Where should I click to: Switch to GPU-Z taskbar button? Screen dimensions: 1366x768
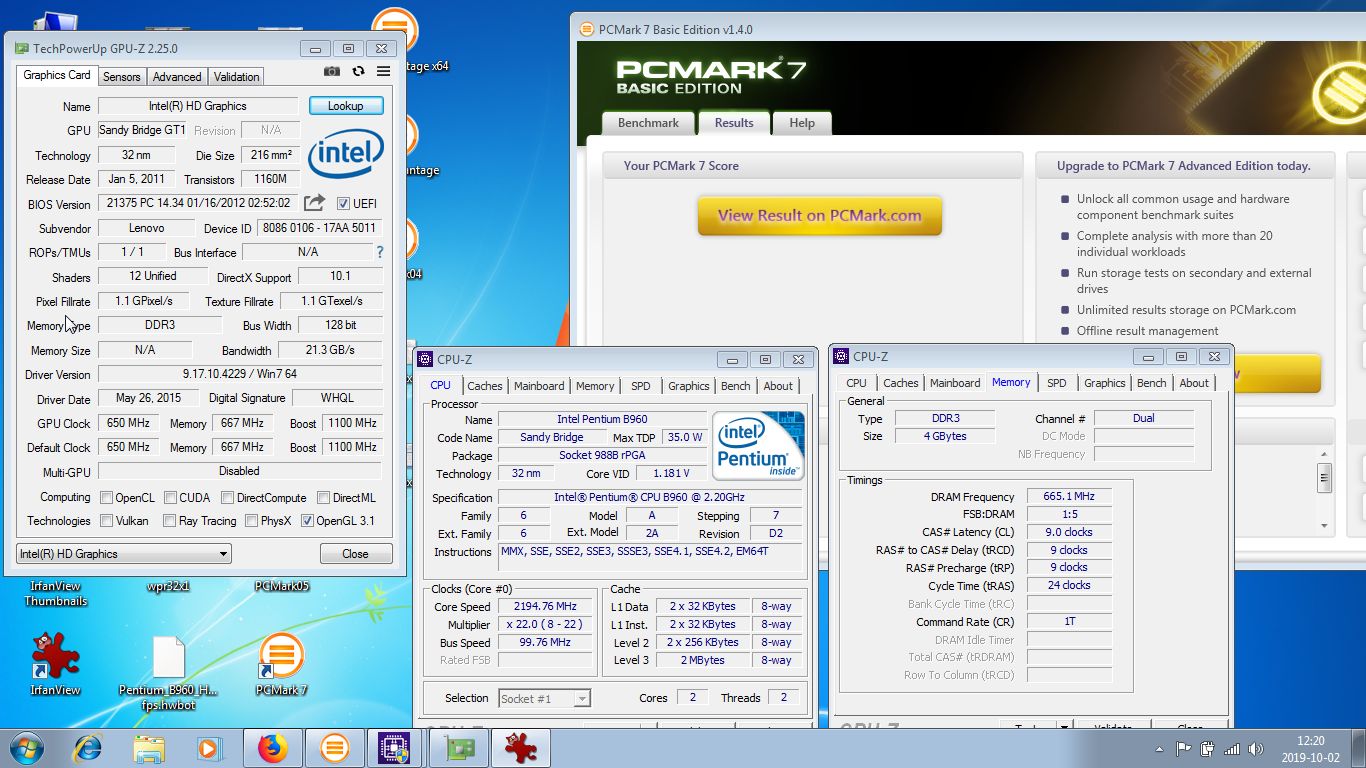tap(459, 748)
